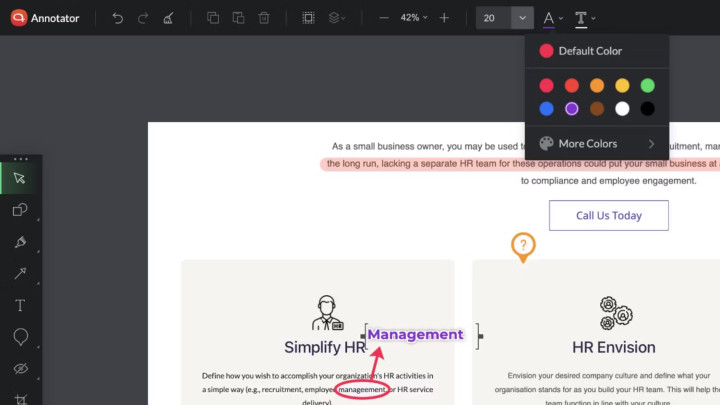Expand the More Colors submenu
720x405 pixels.
coord(597,144)
